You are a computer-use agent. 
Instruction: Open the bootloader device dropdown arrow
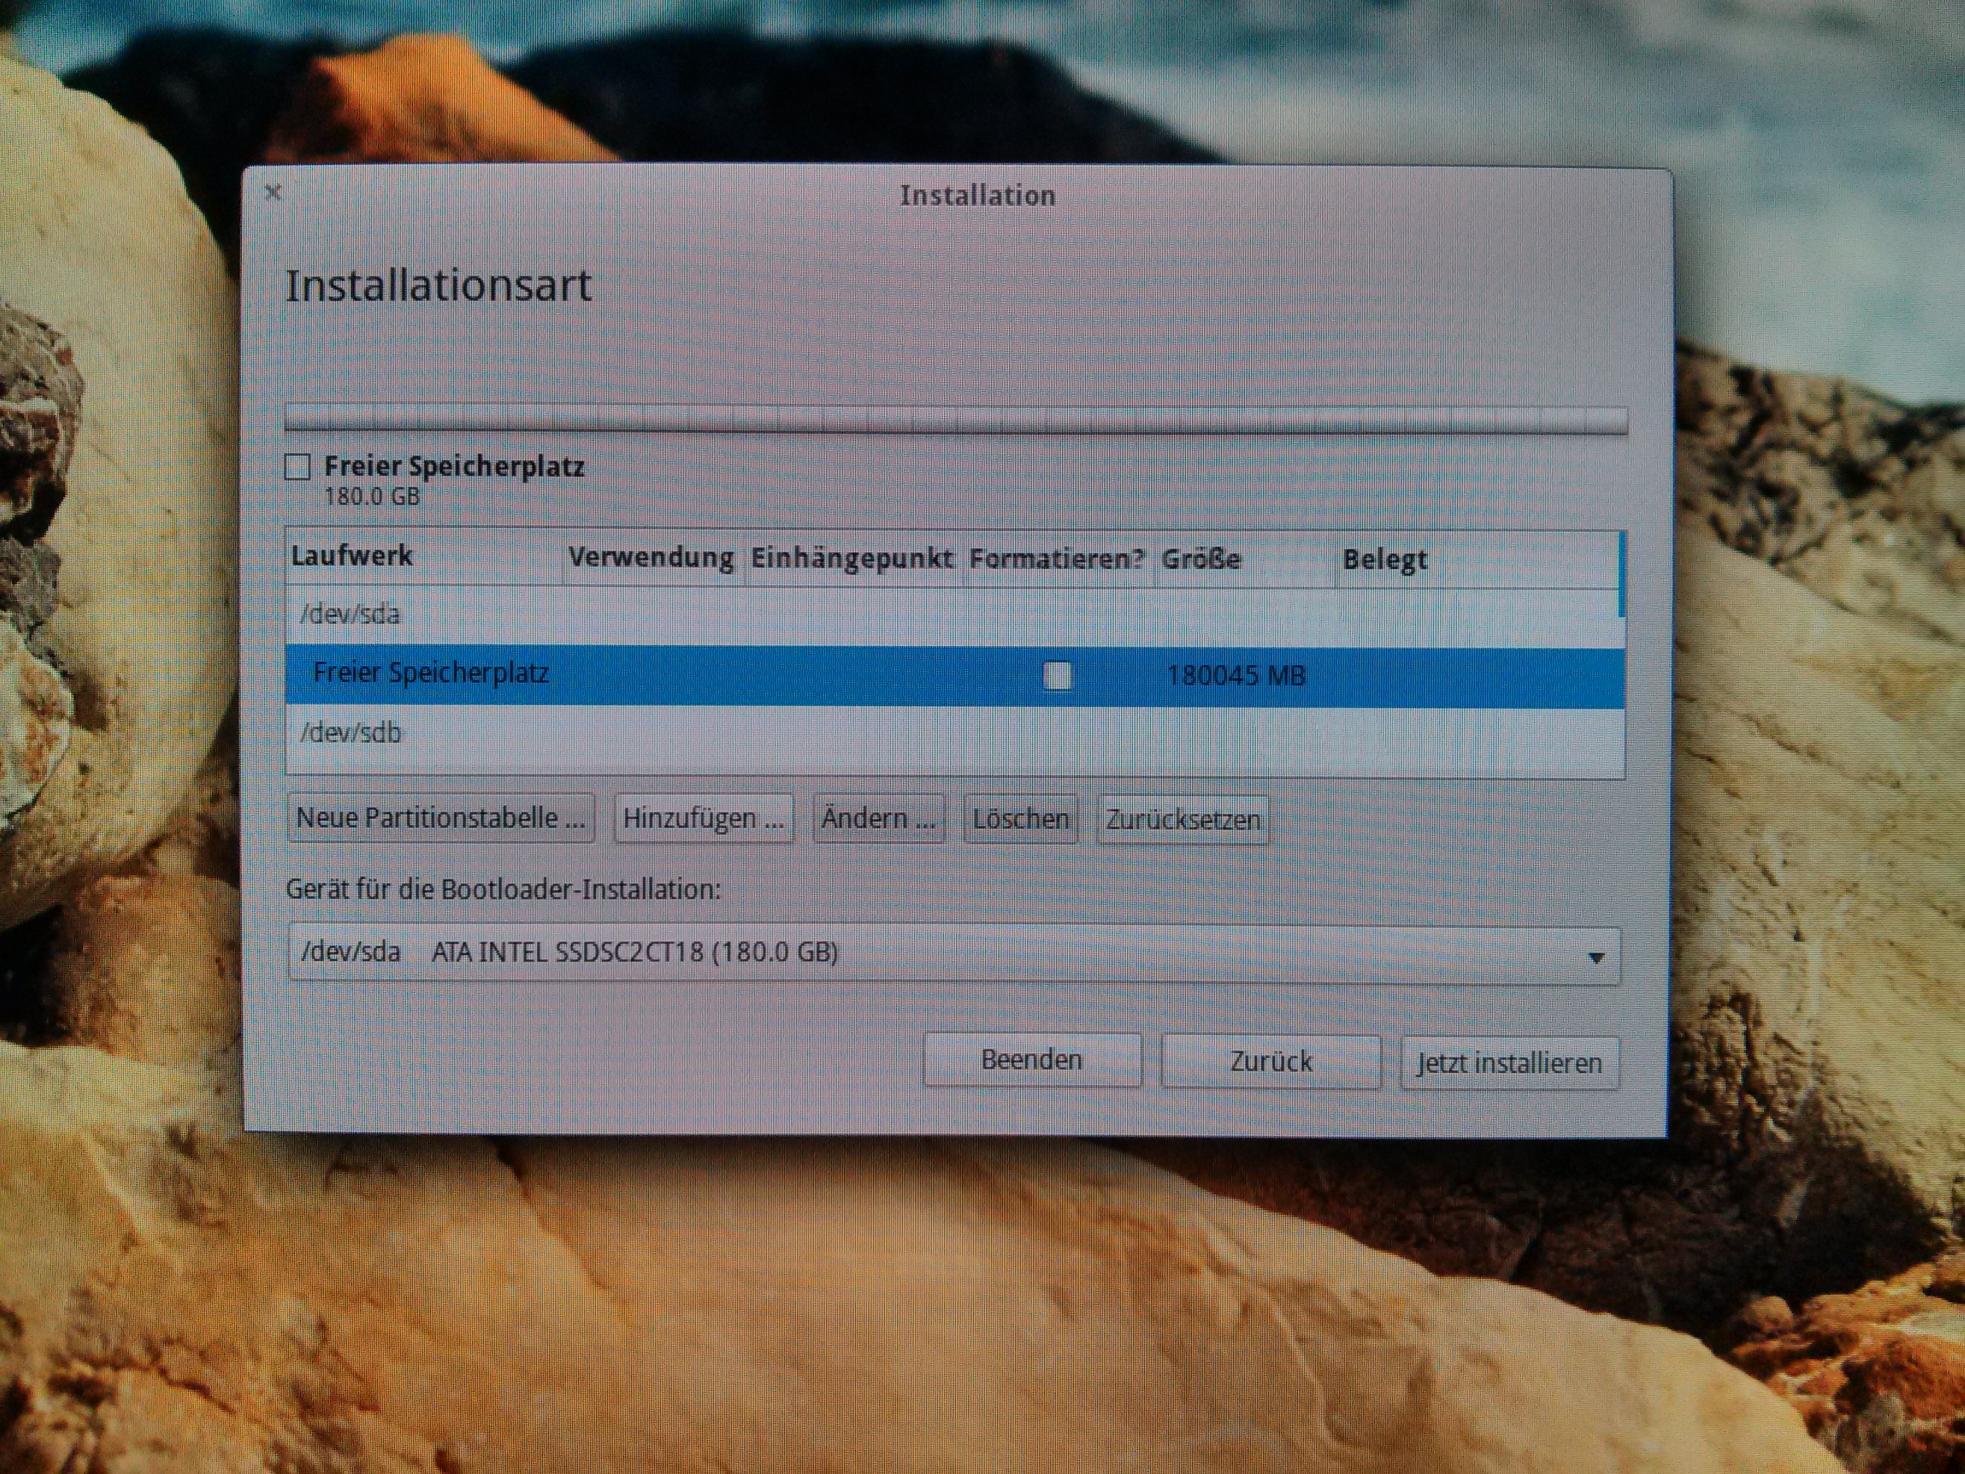tap(1596, 957)
